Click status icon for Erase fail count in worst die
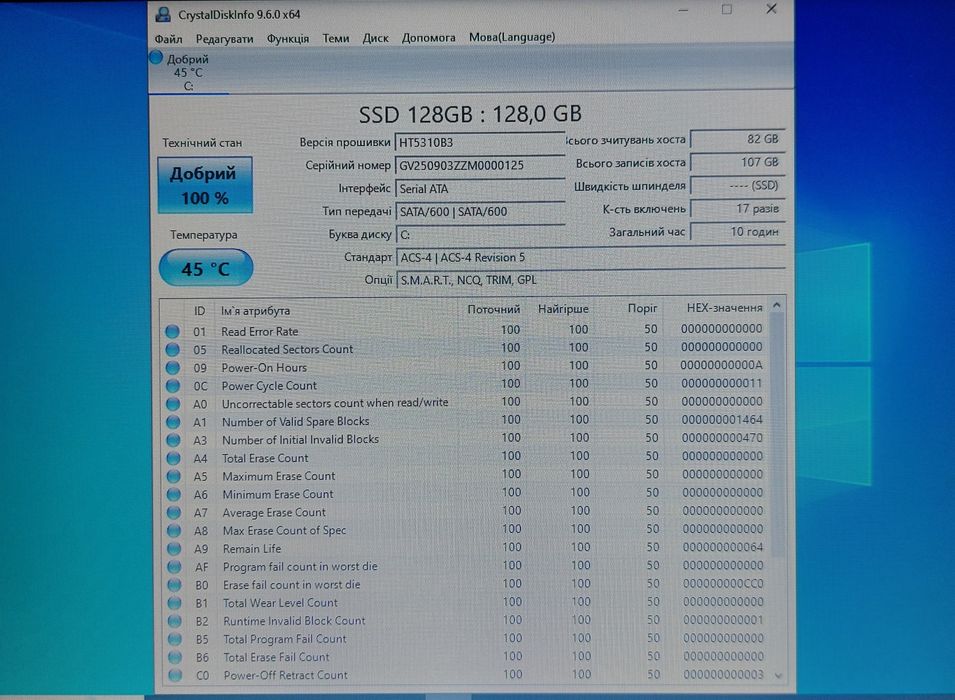The width and height of the screenshot is (955, 700). point(175,585)
